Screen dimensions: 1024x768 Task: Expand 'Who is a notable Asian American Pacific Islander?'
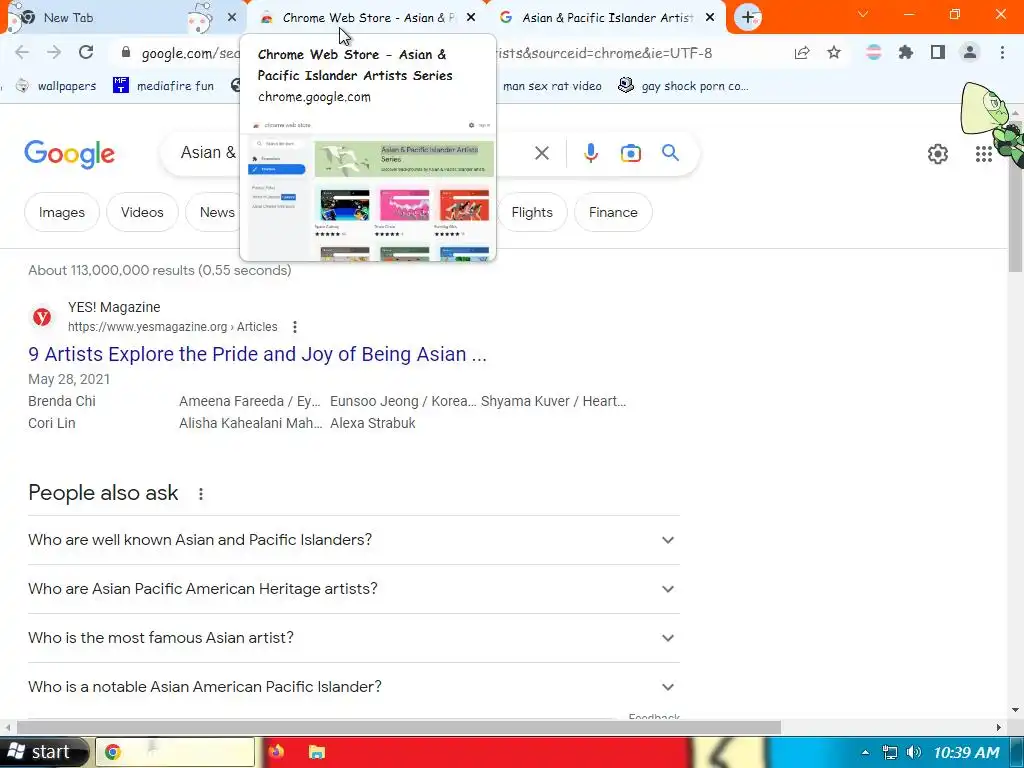354,687
